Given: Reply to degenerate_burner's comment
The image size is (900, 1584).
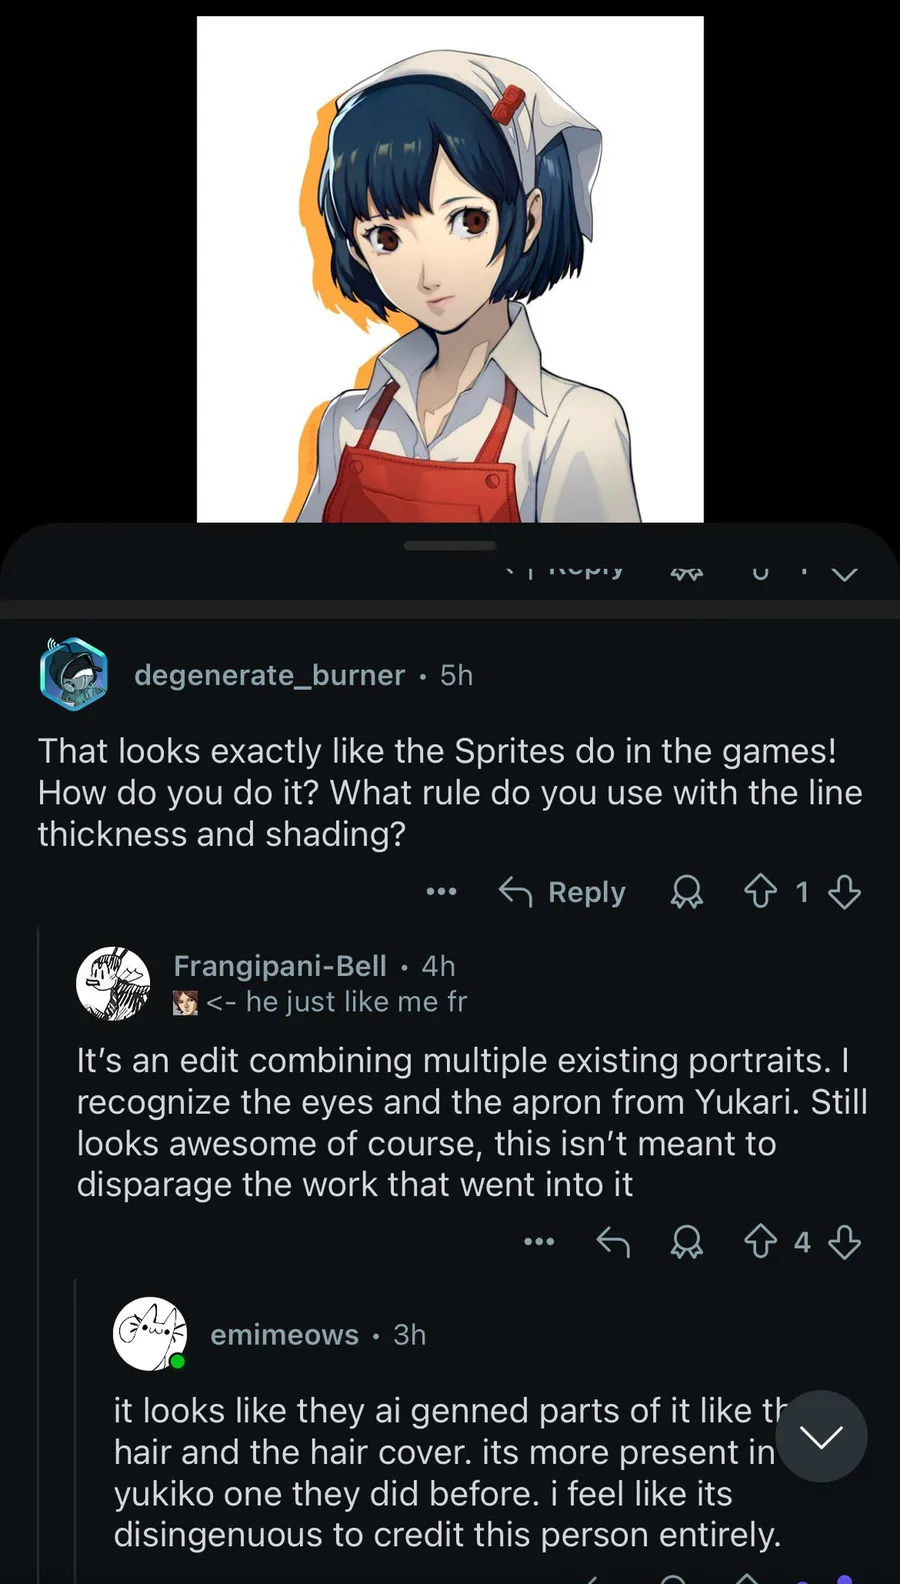Looking at the screenshot, I should point(563,891).
